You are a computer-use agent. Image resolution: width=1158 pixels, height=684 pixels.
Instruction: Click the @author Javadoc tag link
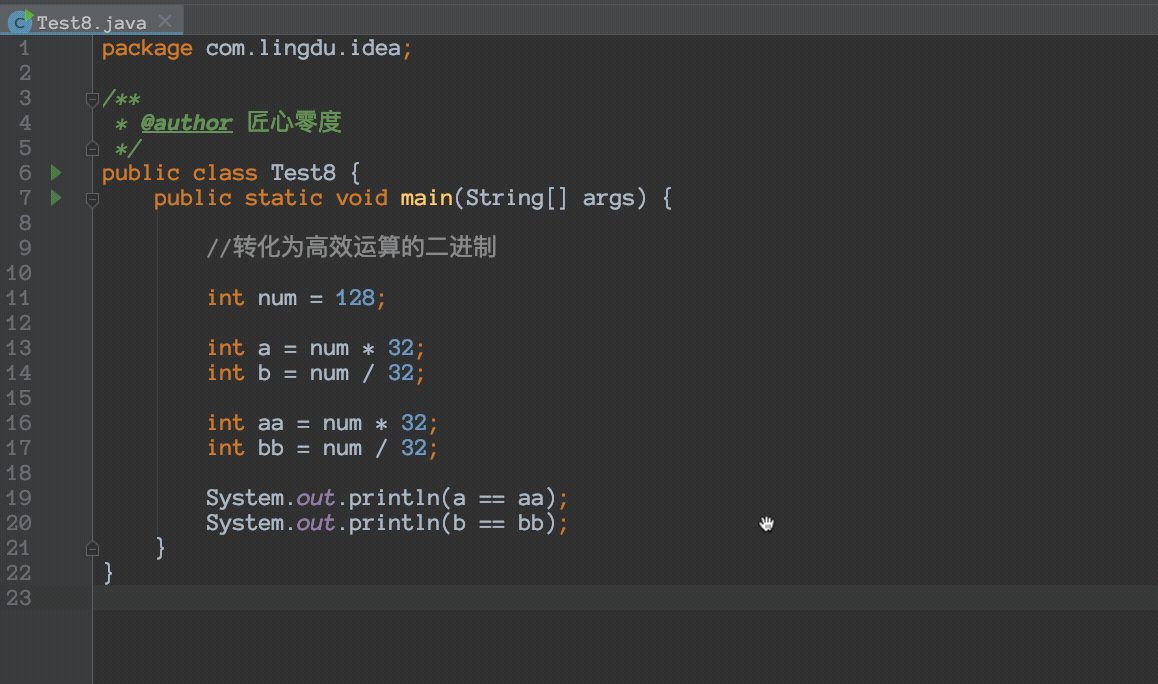(x=186, y=122)
